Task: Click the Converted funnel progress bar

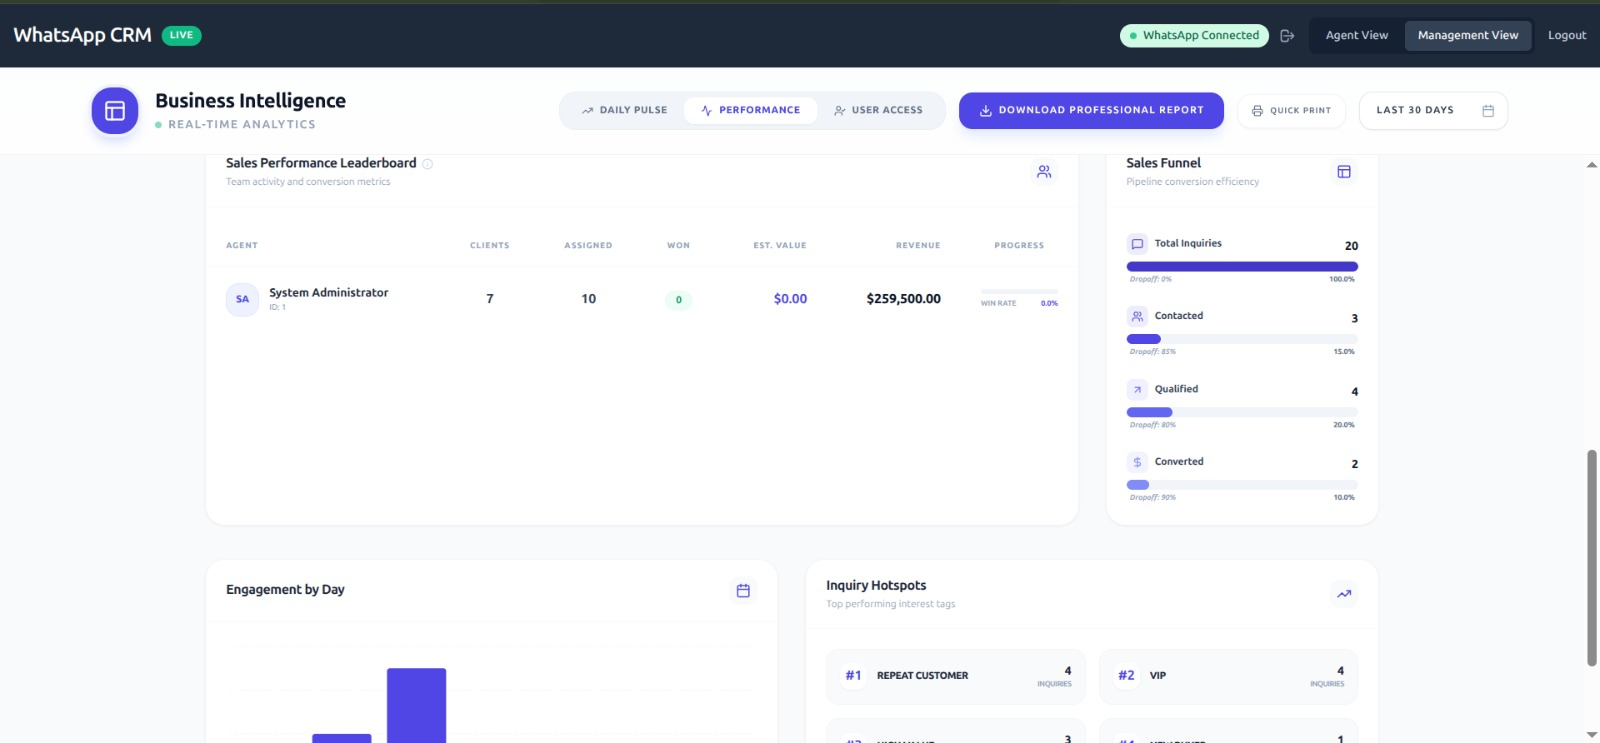Action: click(x=1242, y=485)
